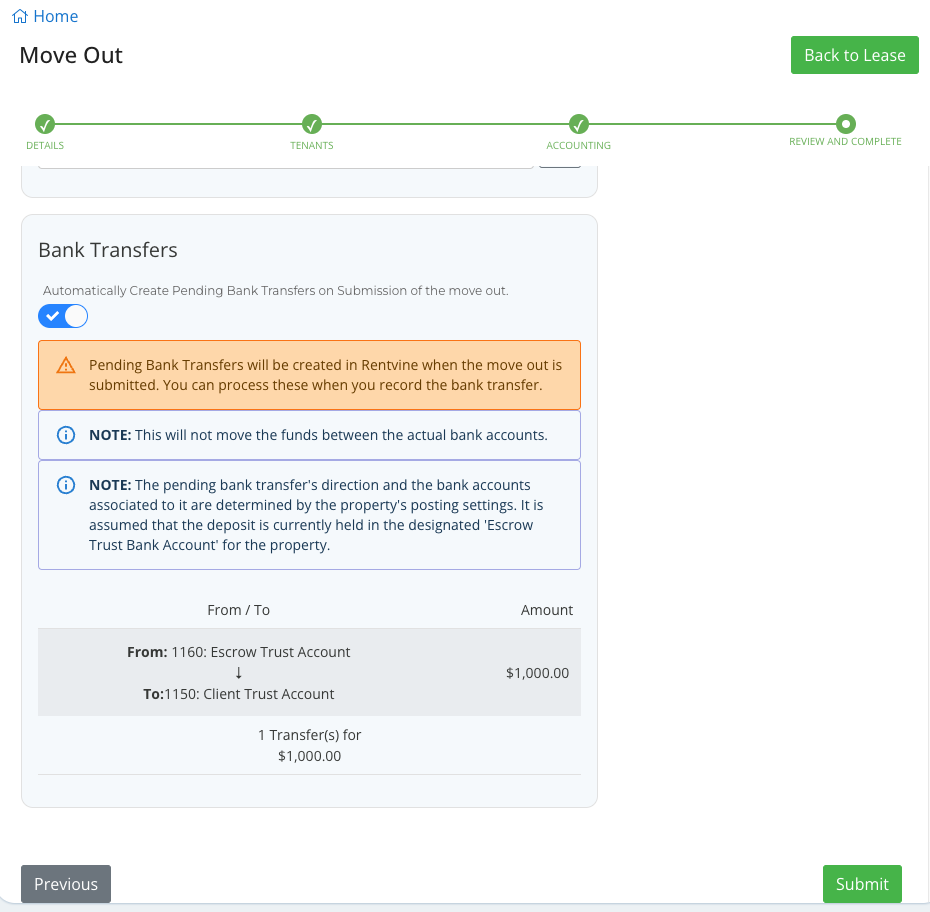This screenshot has height=912, width=930.
Task: Click the green checkmark on the DETAILS step
Action: click(x=45, y=125)
